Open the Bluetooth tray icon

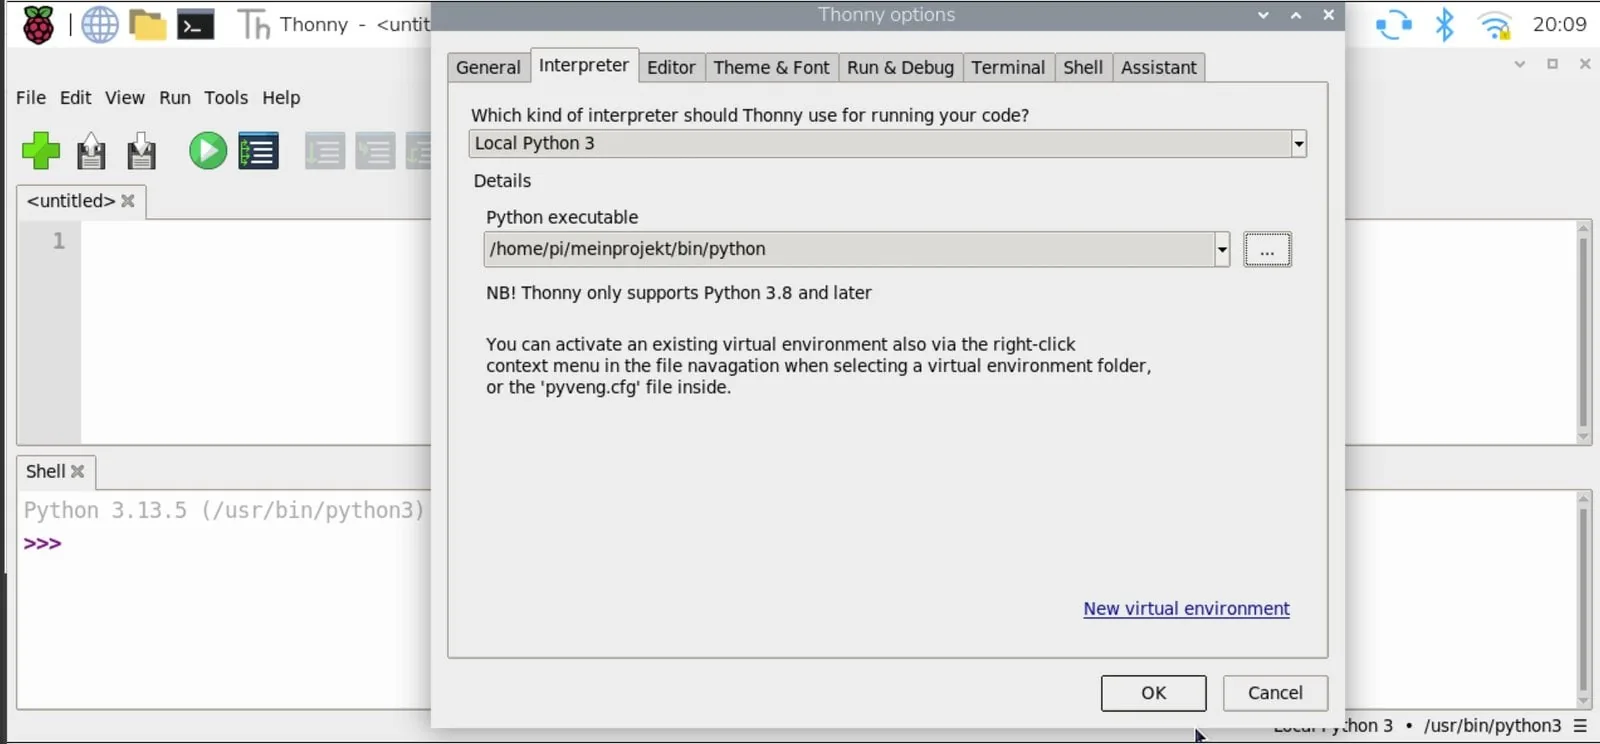pyautogui.click(x=1444, y=24)
